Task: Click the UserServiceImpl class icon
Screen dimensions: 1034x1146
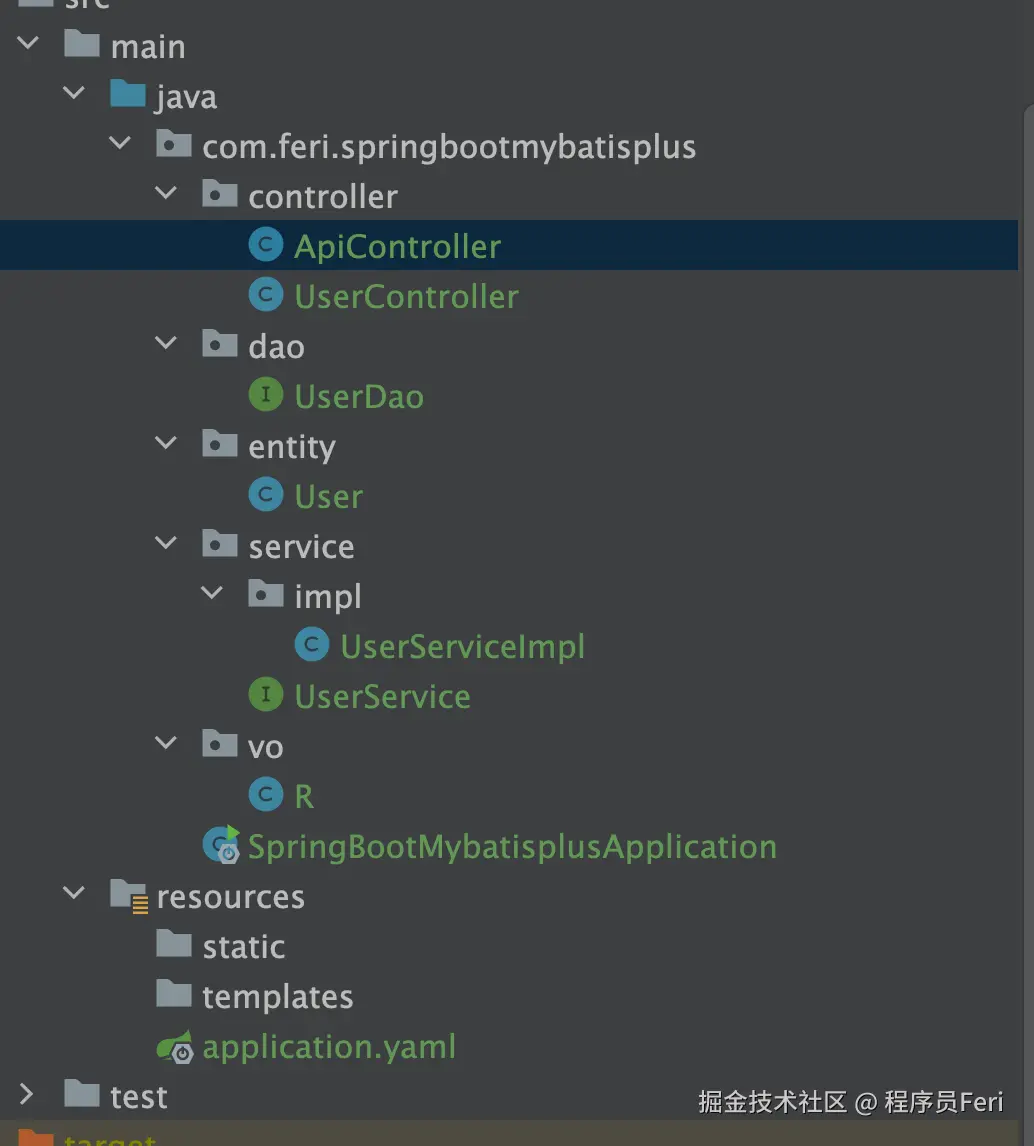Action: pyautogui.click(x=311, y=646)
